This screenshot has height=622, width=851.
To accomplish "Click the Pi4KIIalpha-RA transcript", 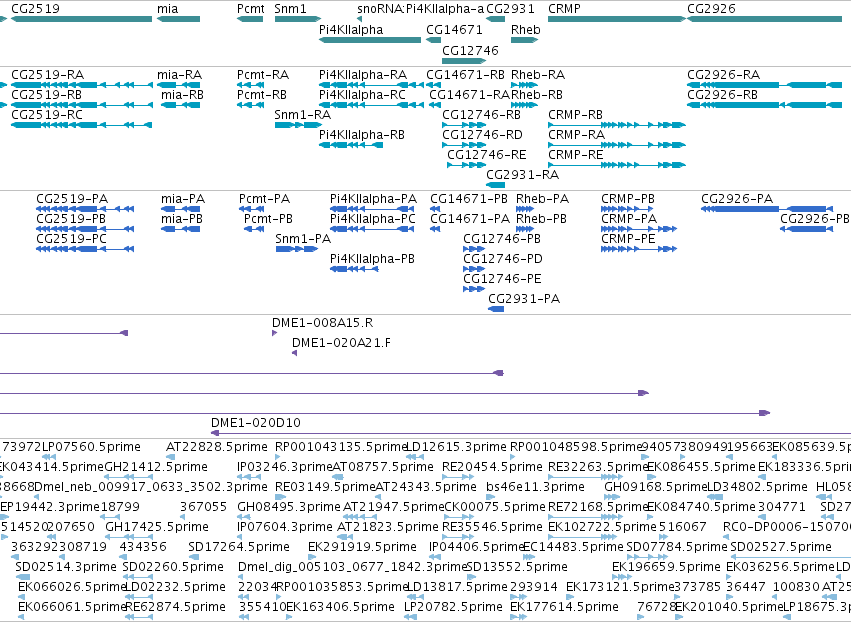I will [371, 85].
